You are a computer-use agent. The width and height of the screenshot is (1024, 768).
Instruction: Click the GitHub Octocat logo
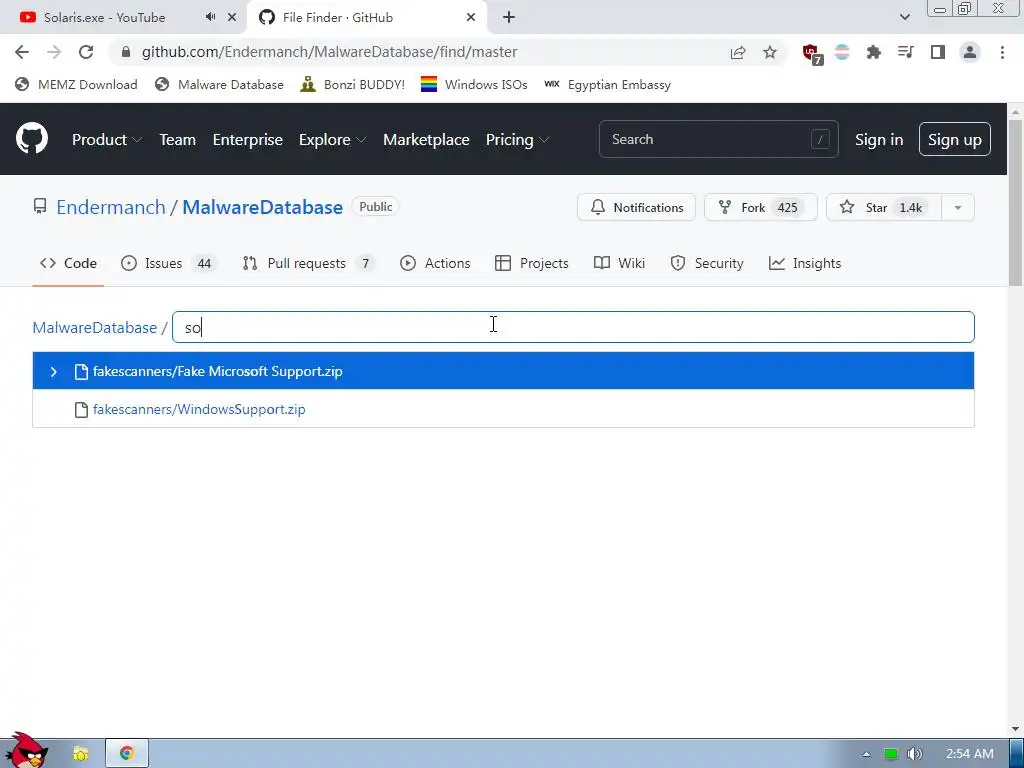(x=32, y=138)
